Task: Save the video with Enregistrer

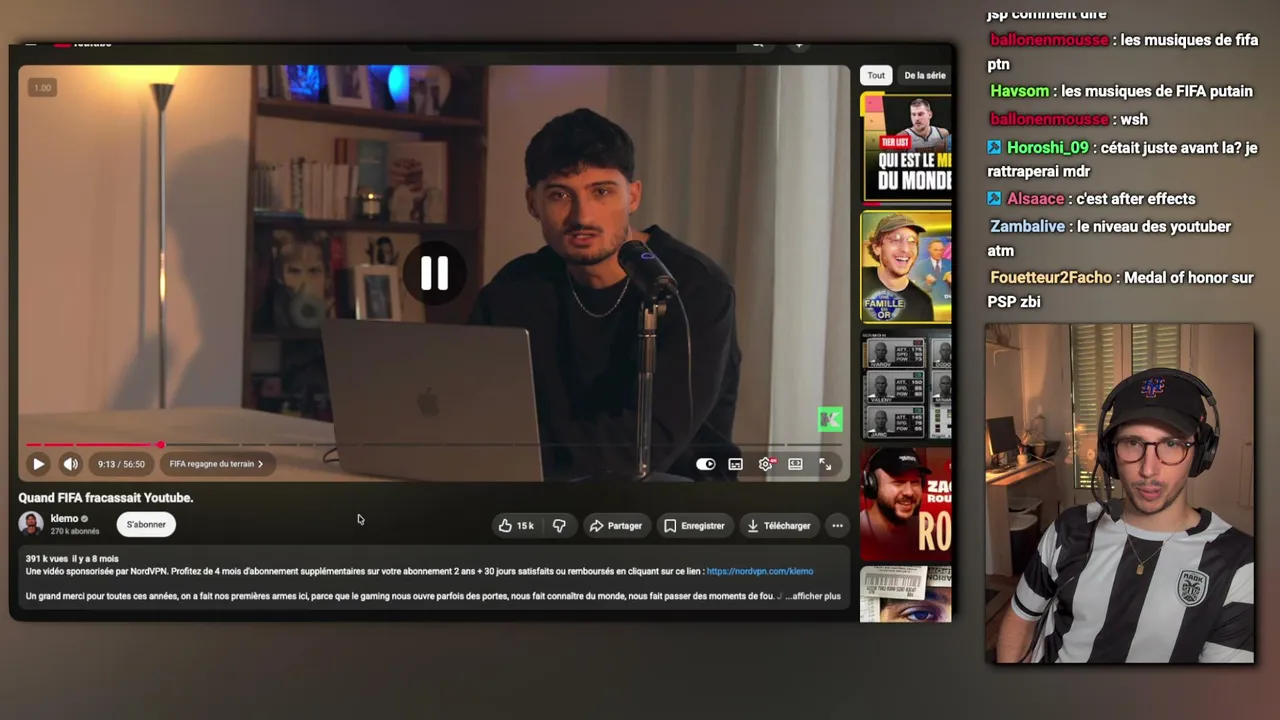Action: [694, 525]
